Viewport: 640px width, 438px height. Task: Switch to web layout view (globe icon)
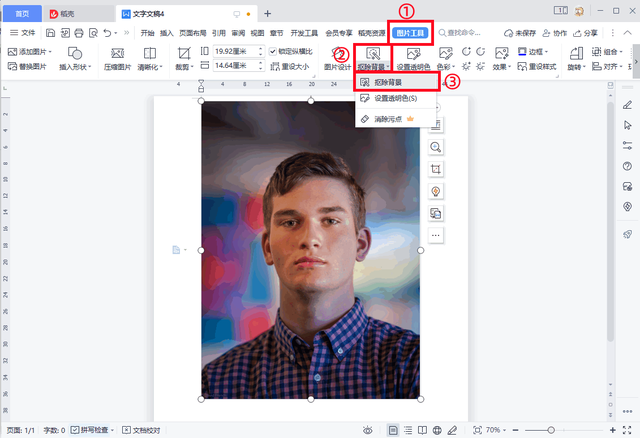click(437, 430)
